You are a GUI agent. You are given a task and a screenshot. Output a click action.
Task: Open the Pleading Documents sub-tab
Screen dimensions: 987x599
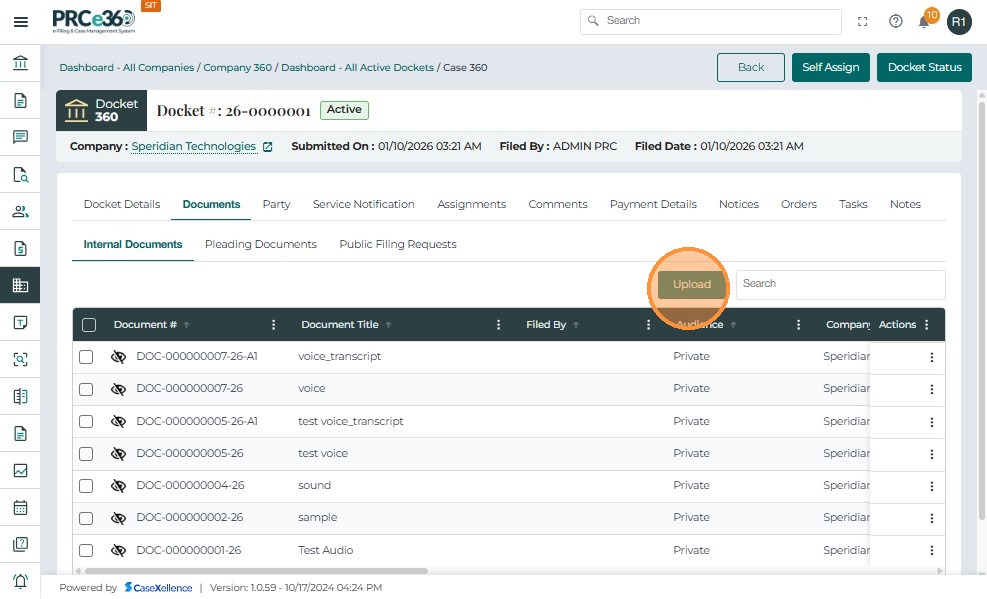[x=260, y=244]
